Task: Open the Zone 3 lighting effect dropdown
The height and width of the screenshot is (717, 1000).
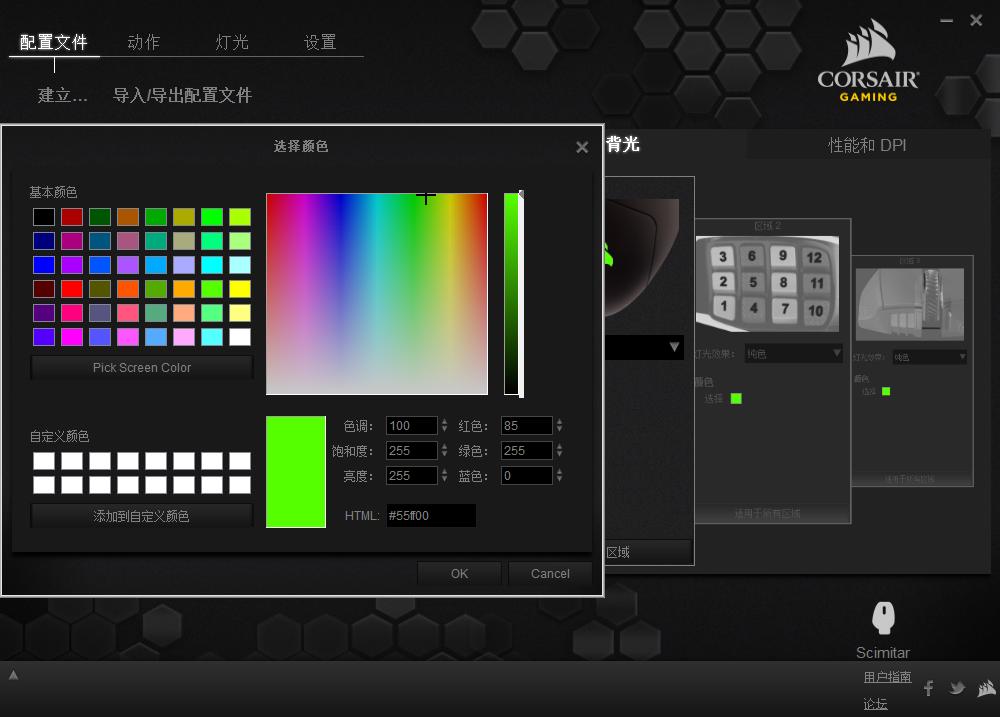Action: coord(929,355)
